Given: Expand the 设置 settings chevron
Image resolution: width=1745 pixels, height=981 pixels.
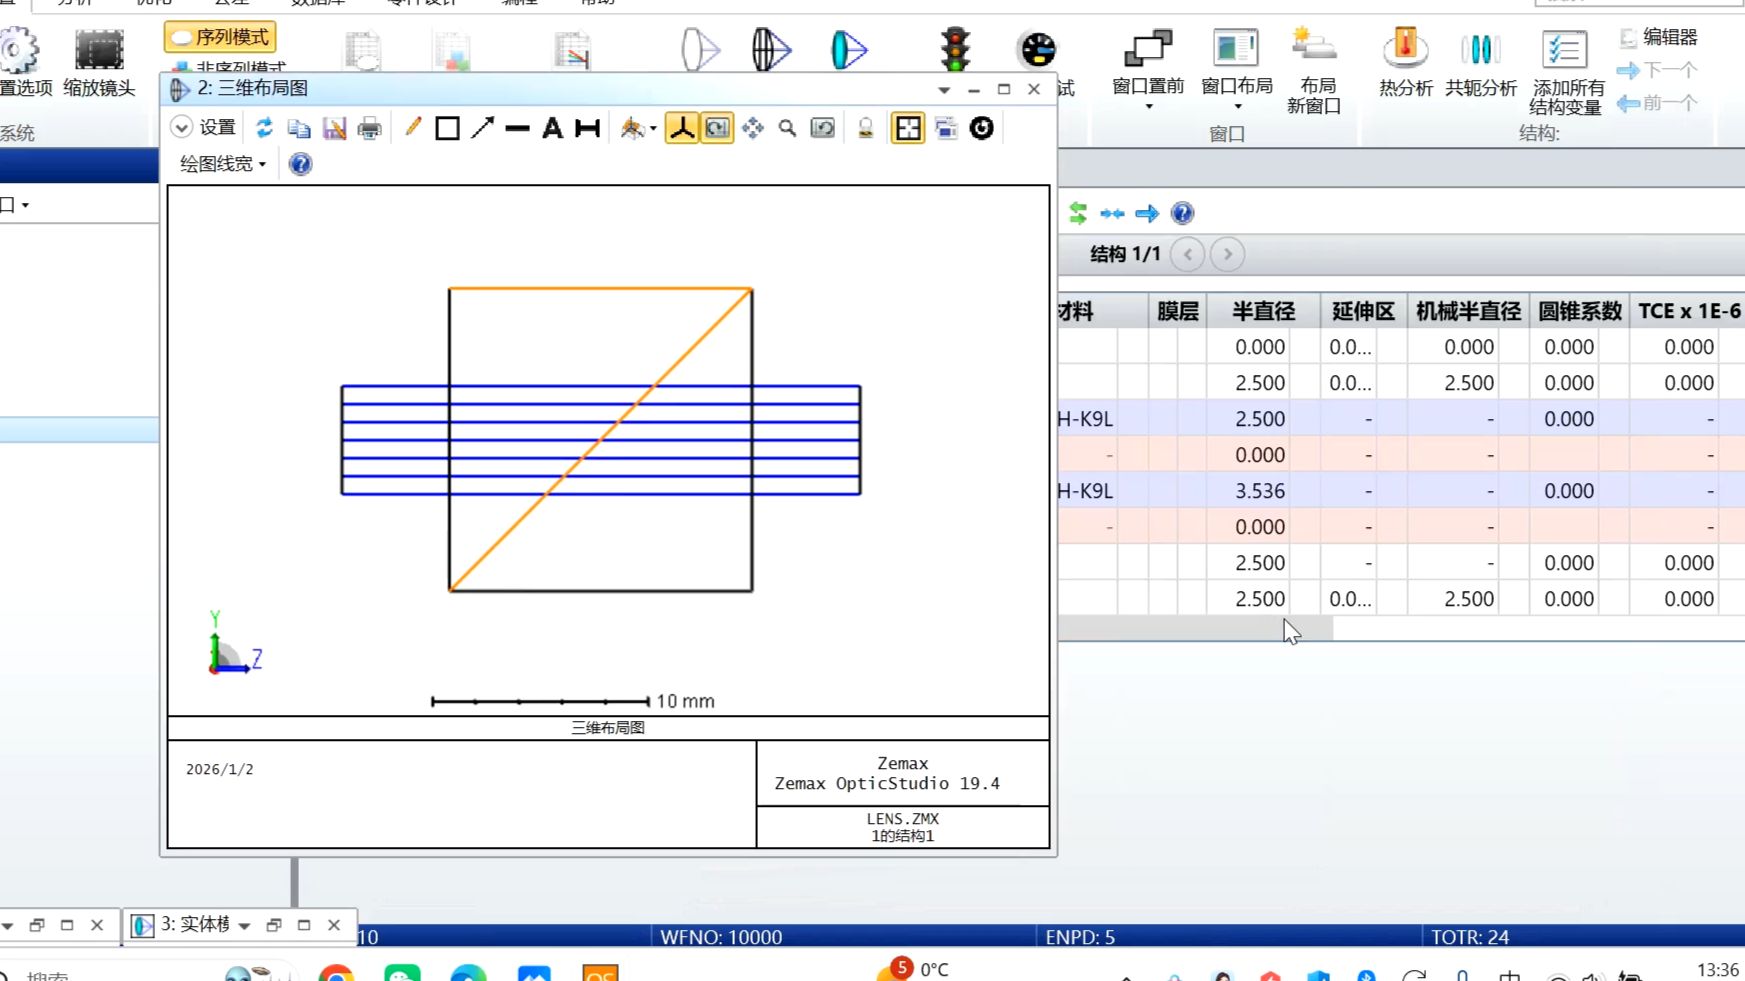Looking at the screenshot, I should pos(181,128).
